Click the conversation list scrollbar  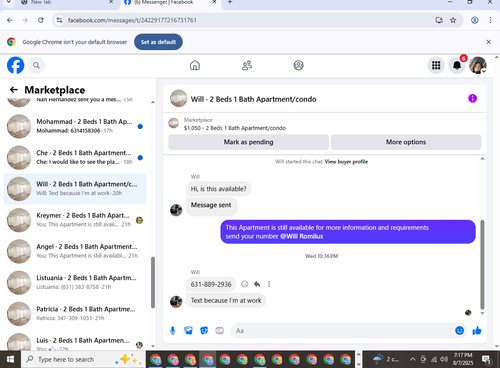[153, 282]
